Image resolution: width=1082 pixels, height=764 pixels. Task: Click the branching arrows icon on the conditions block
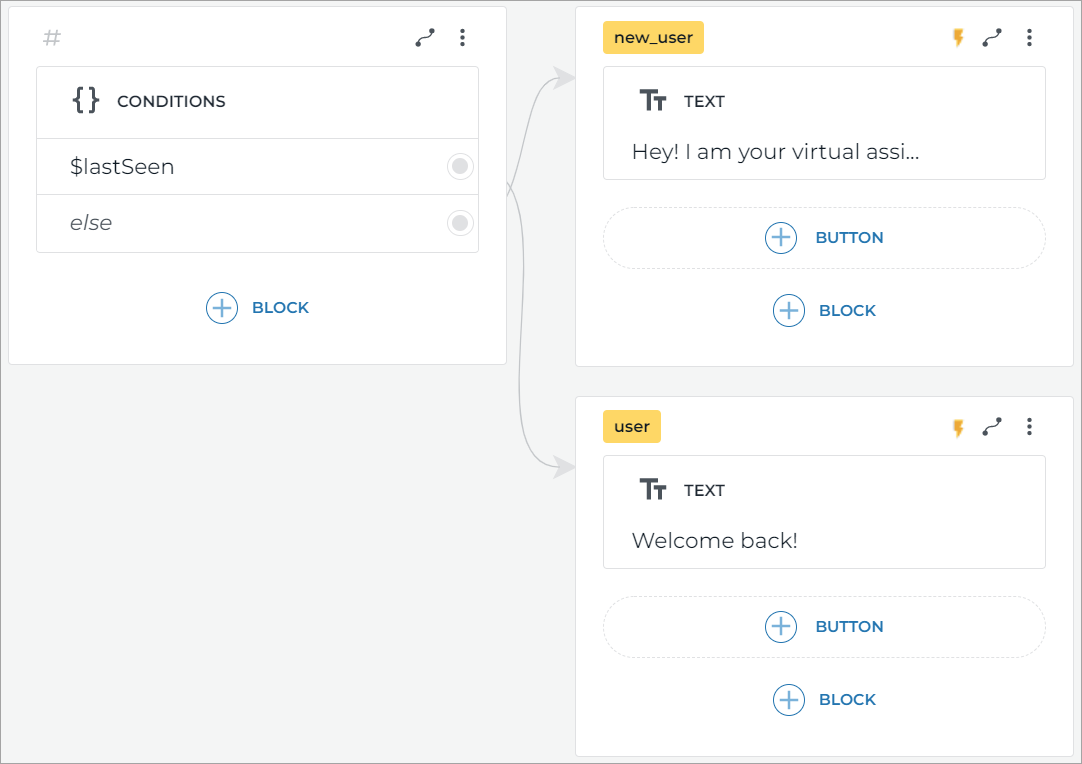424,37
